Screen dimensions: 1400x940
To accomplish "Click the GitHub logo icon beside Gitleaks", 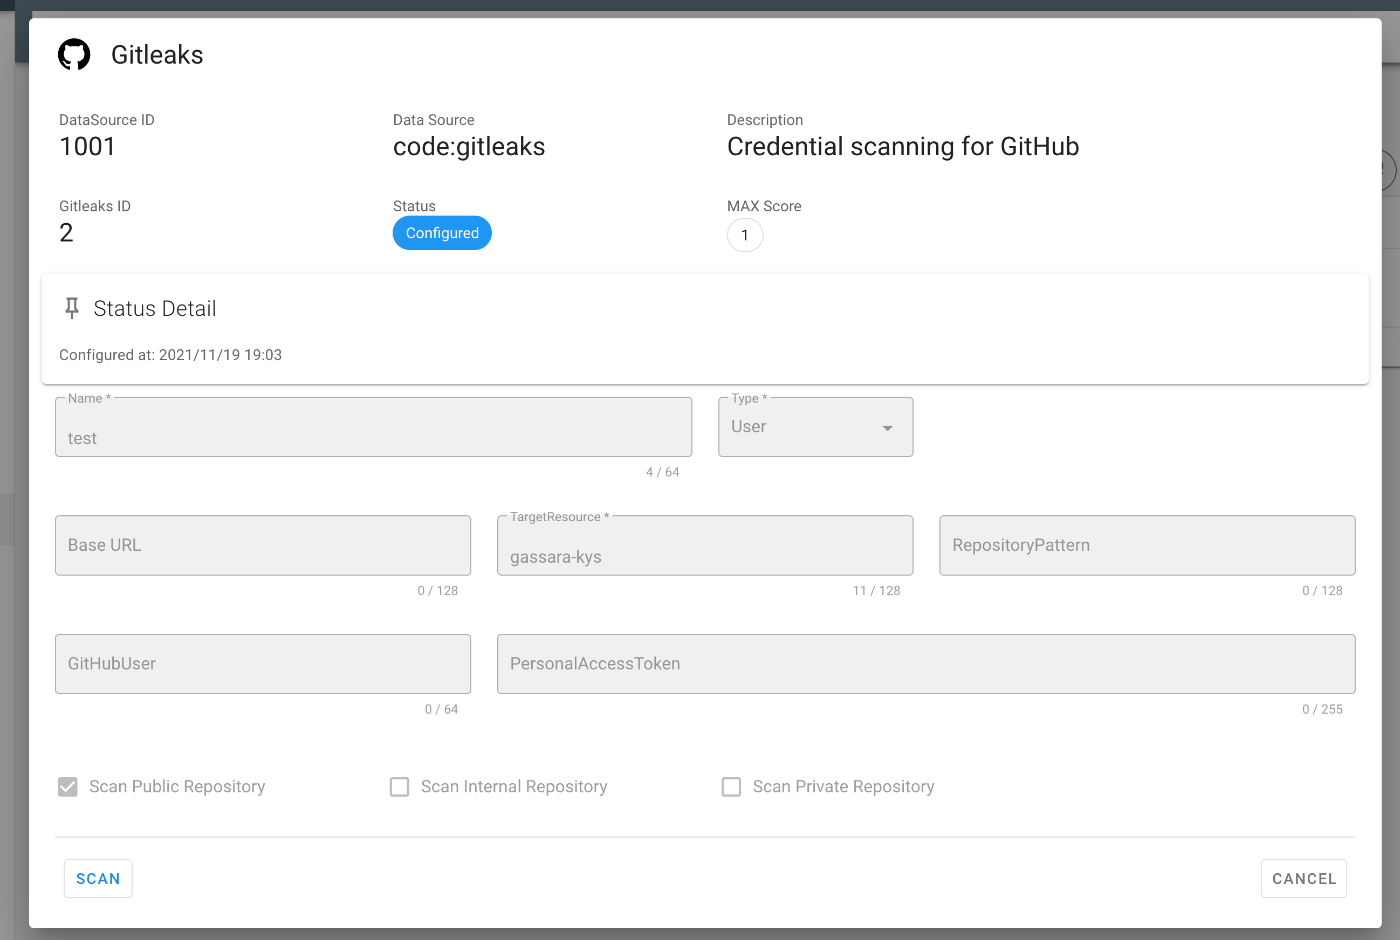I will (x=74, y=54).
